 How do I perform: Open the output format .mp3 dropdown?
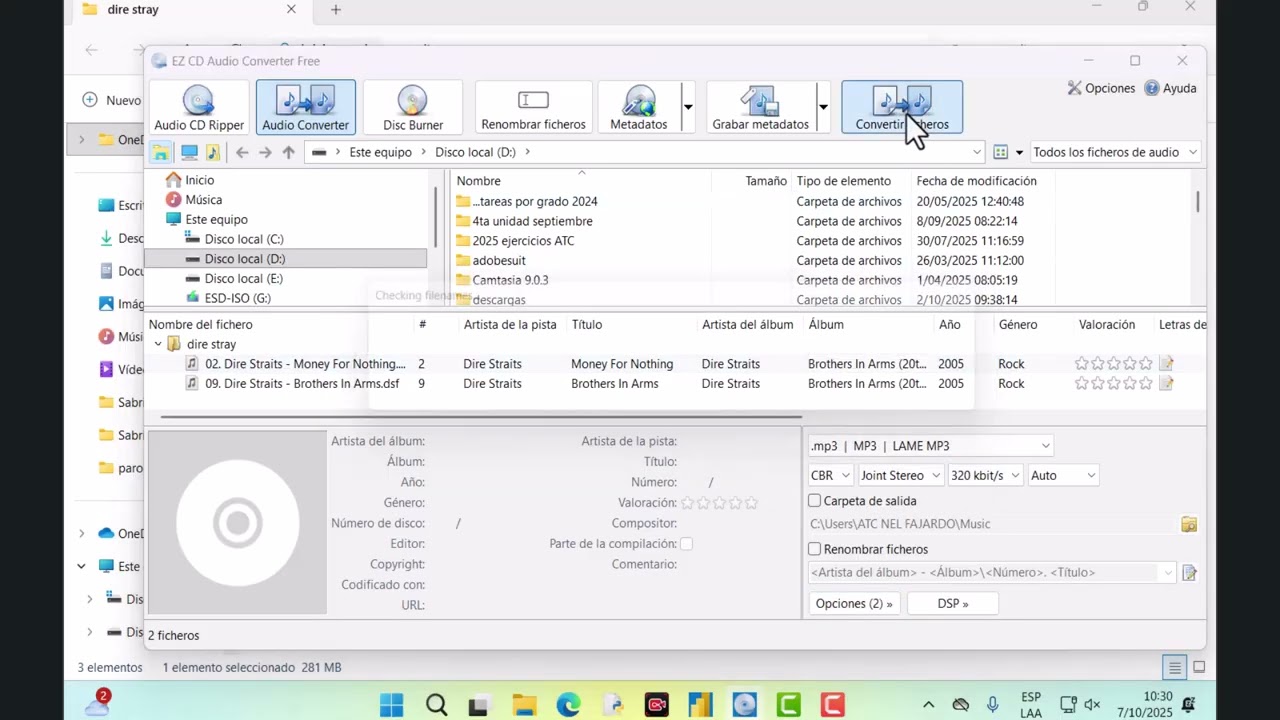(x=931, y=446)
